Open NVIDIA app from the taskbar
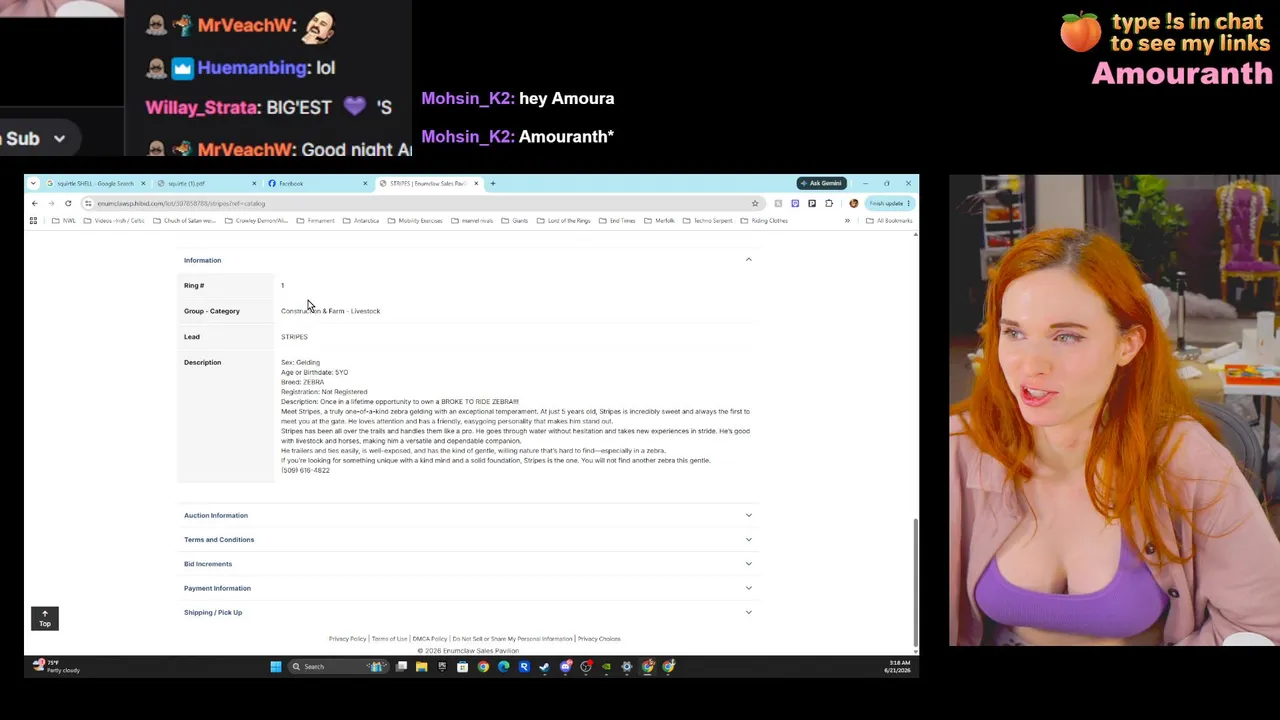Screen dimensions: 1280x720 [x=606, y=667]
